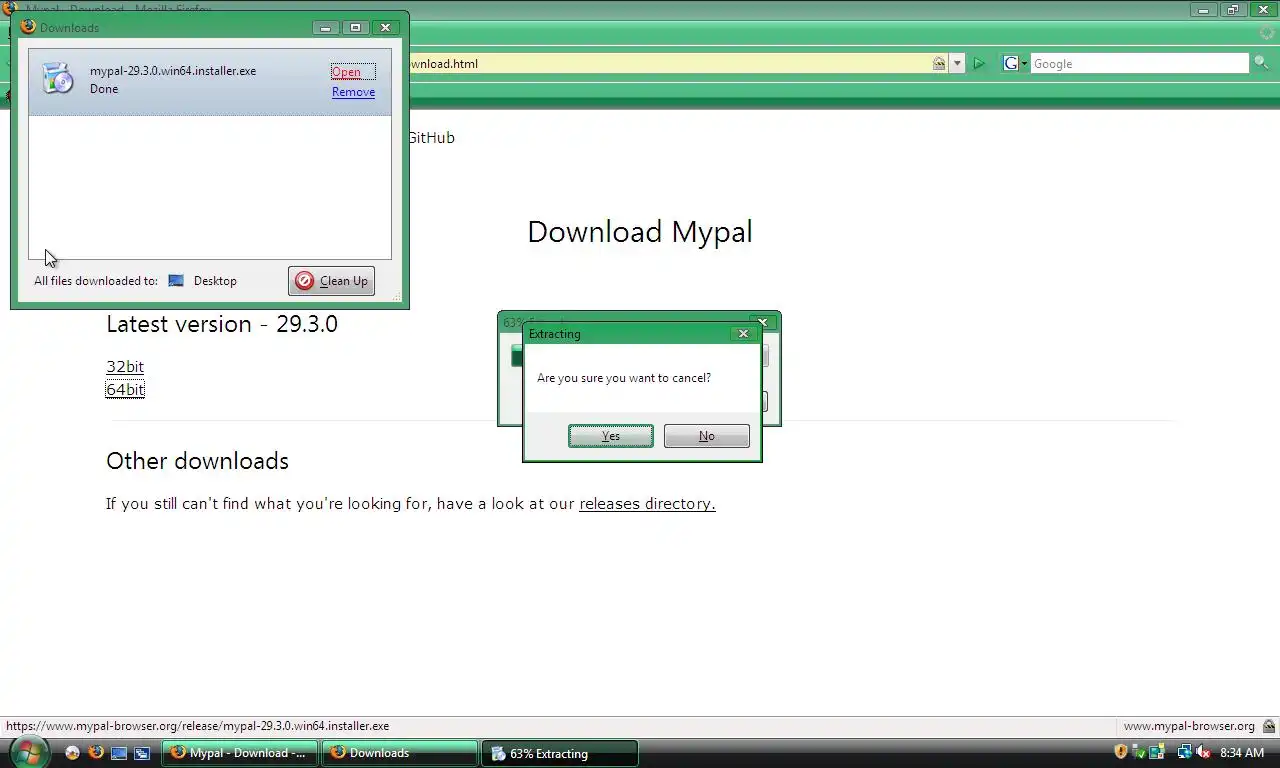Click the network connection tray icon
This screenshot has height=768, width=1280.
coord(1185,752)
